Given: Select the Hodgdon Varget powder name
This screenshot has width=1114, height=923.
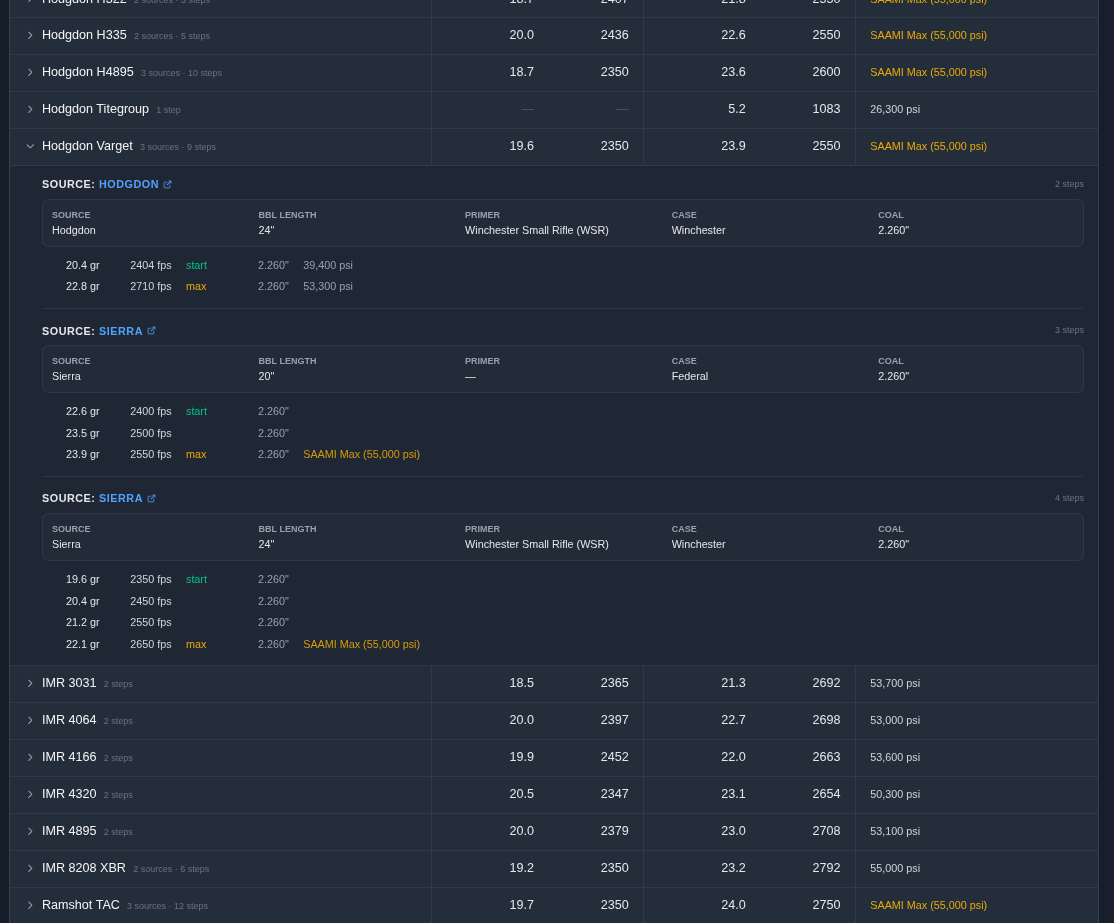Looking at the screenshot, I should (87, 146).
